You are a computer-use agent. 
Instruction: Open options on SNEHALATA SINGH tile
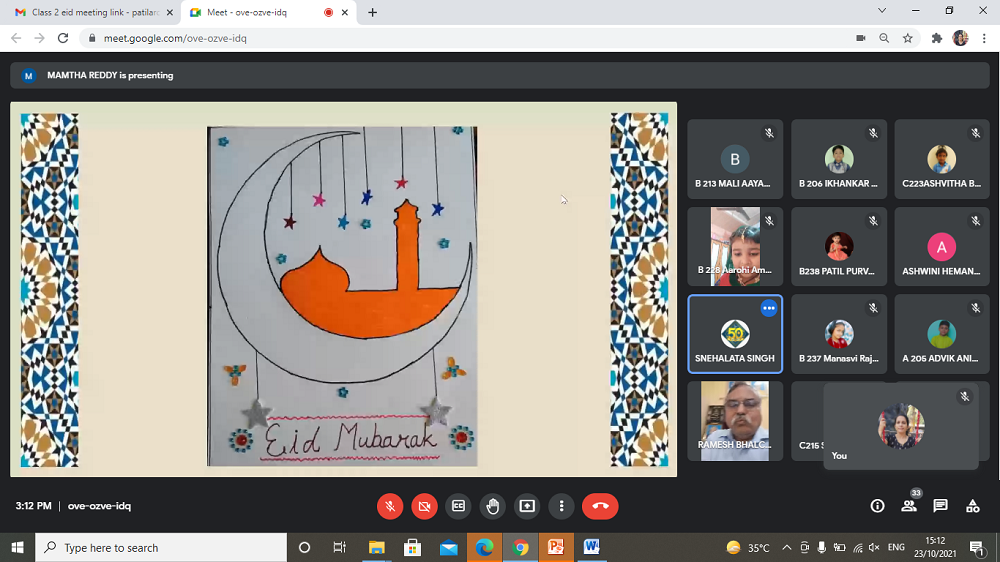[768, 308]
